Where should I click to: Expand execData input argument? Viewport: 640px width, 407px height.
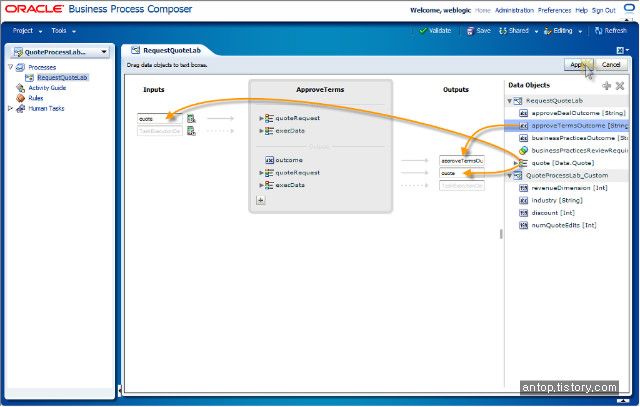(261, 131)
